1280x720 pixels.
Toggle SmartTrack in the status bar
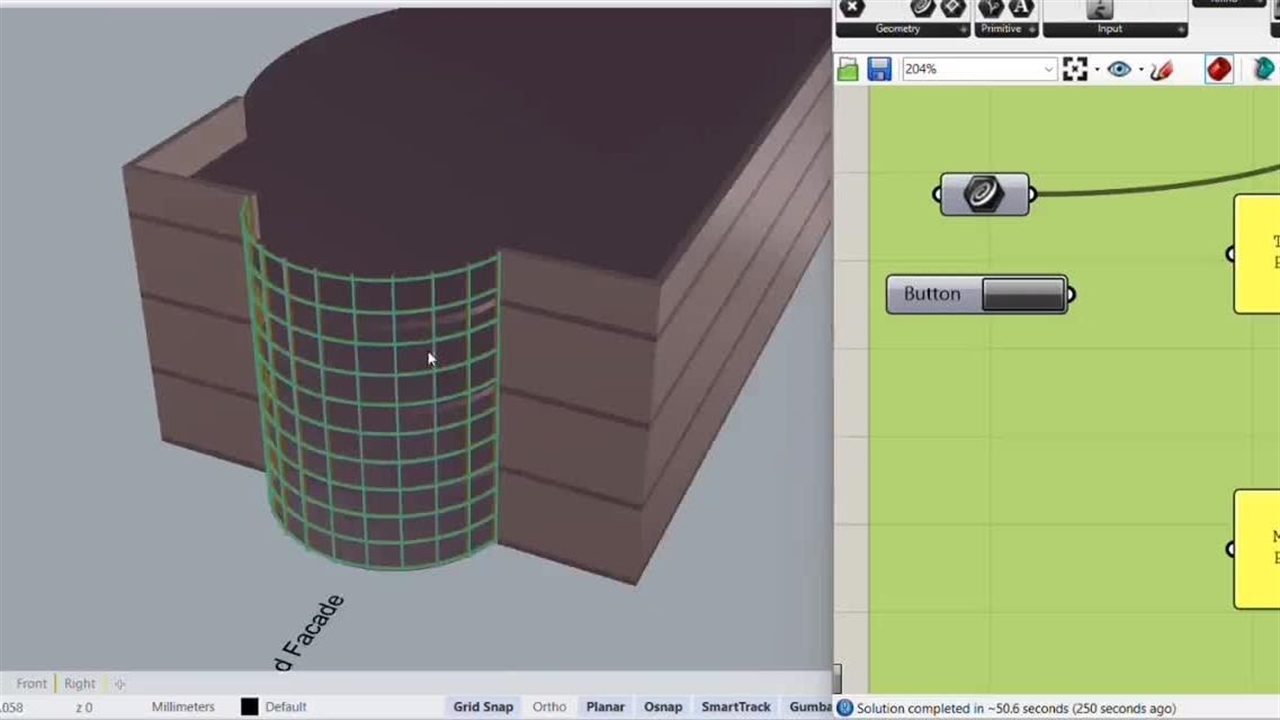pyautogui.click(x=736, y=707)
